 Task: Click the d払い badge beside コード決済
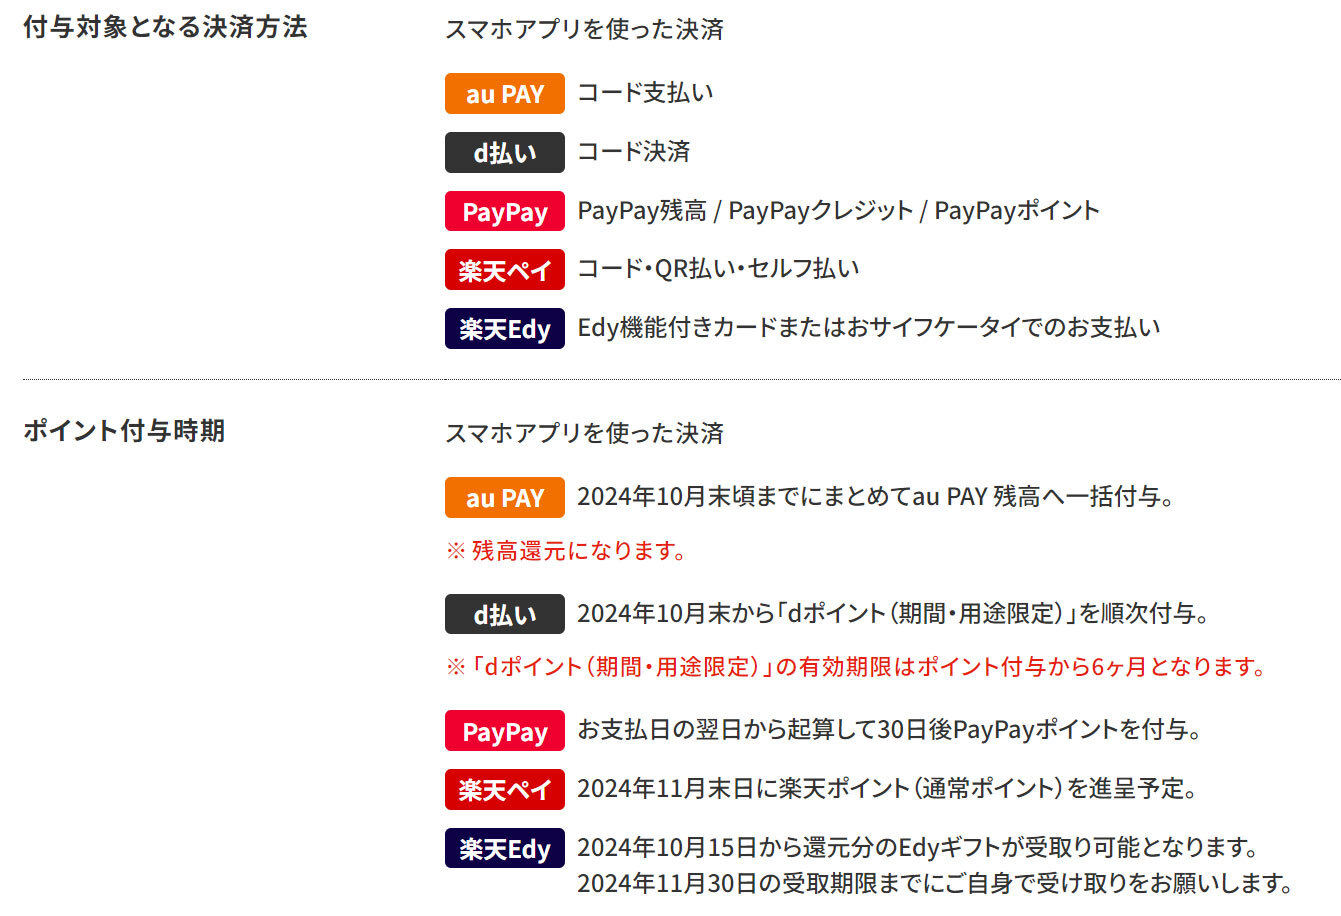pyautogui.click(x=504, y=153)
